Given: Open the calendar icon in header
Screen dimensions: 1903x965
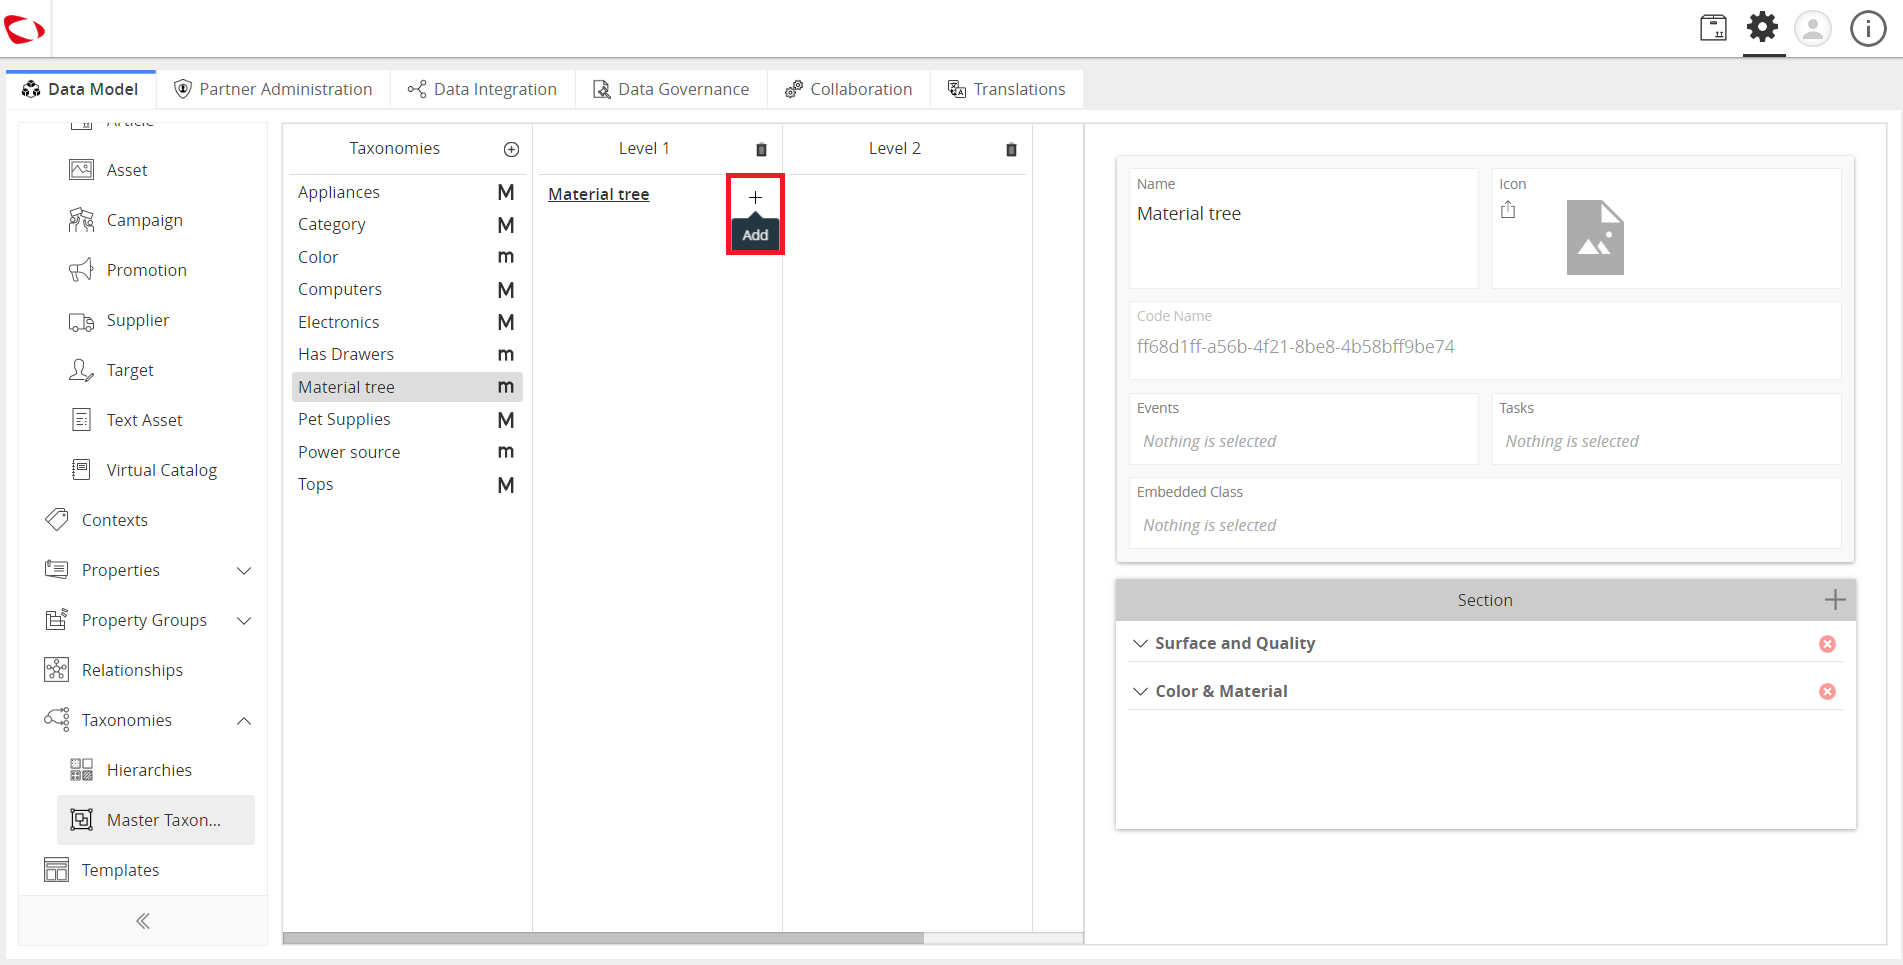Looking at the screenshot, I should [x=1713, y=27].
